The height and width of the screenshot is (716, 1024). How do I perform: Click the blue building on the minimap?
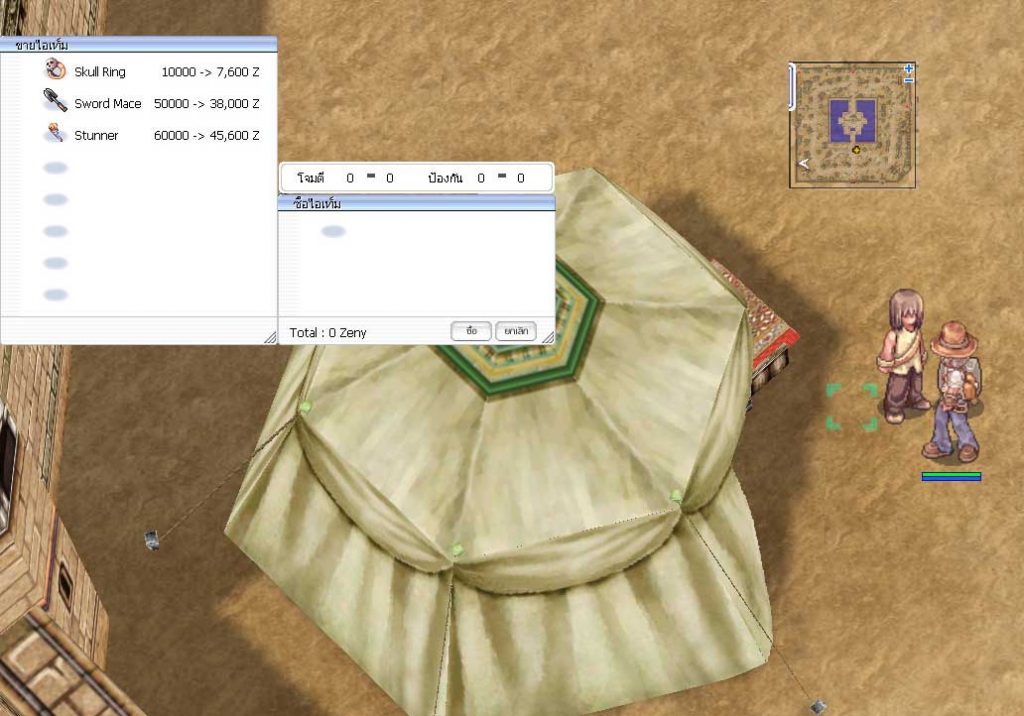[853, 120]
